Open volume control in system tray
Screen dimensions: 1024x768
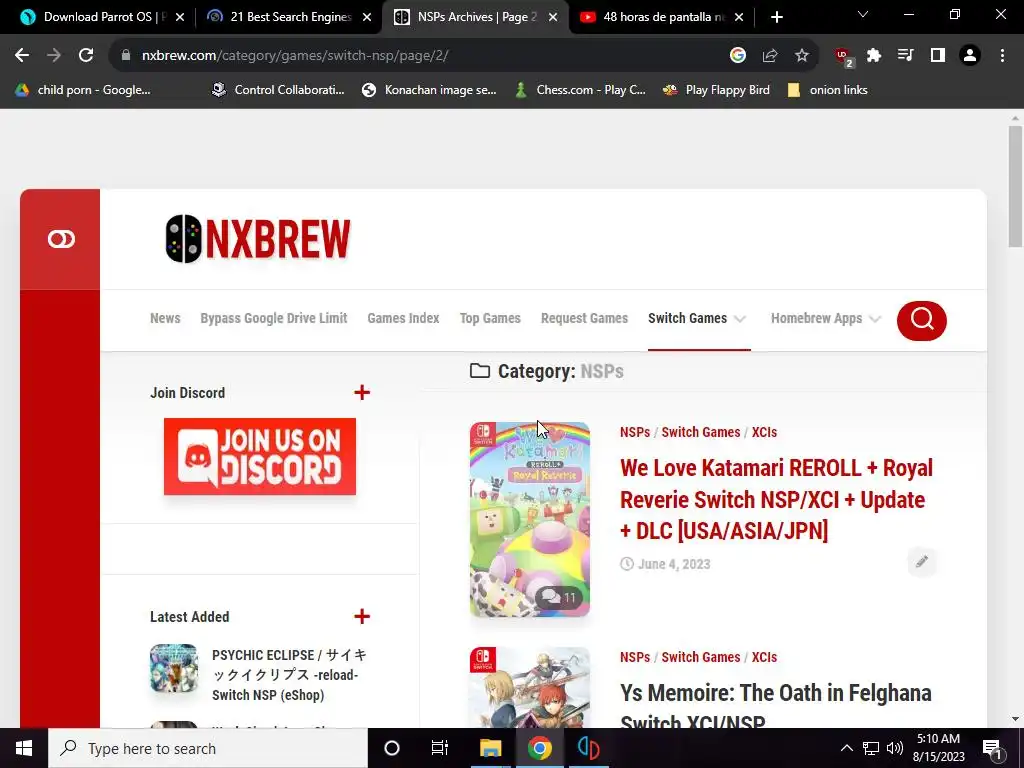click(x=895, y=748)
